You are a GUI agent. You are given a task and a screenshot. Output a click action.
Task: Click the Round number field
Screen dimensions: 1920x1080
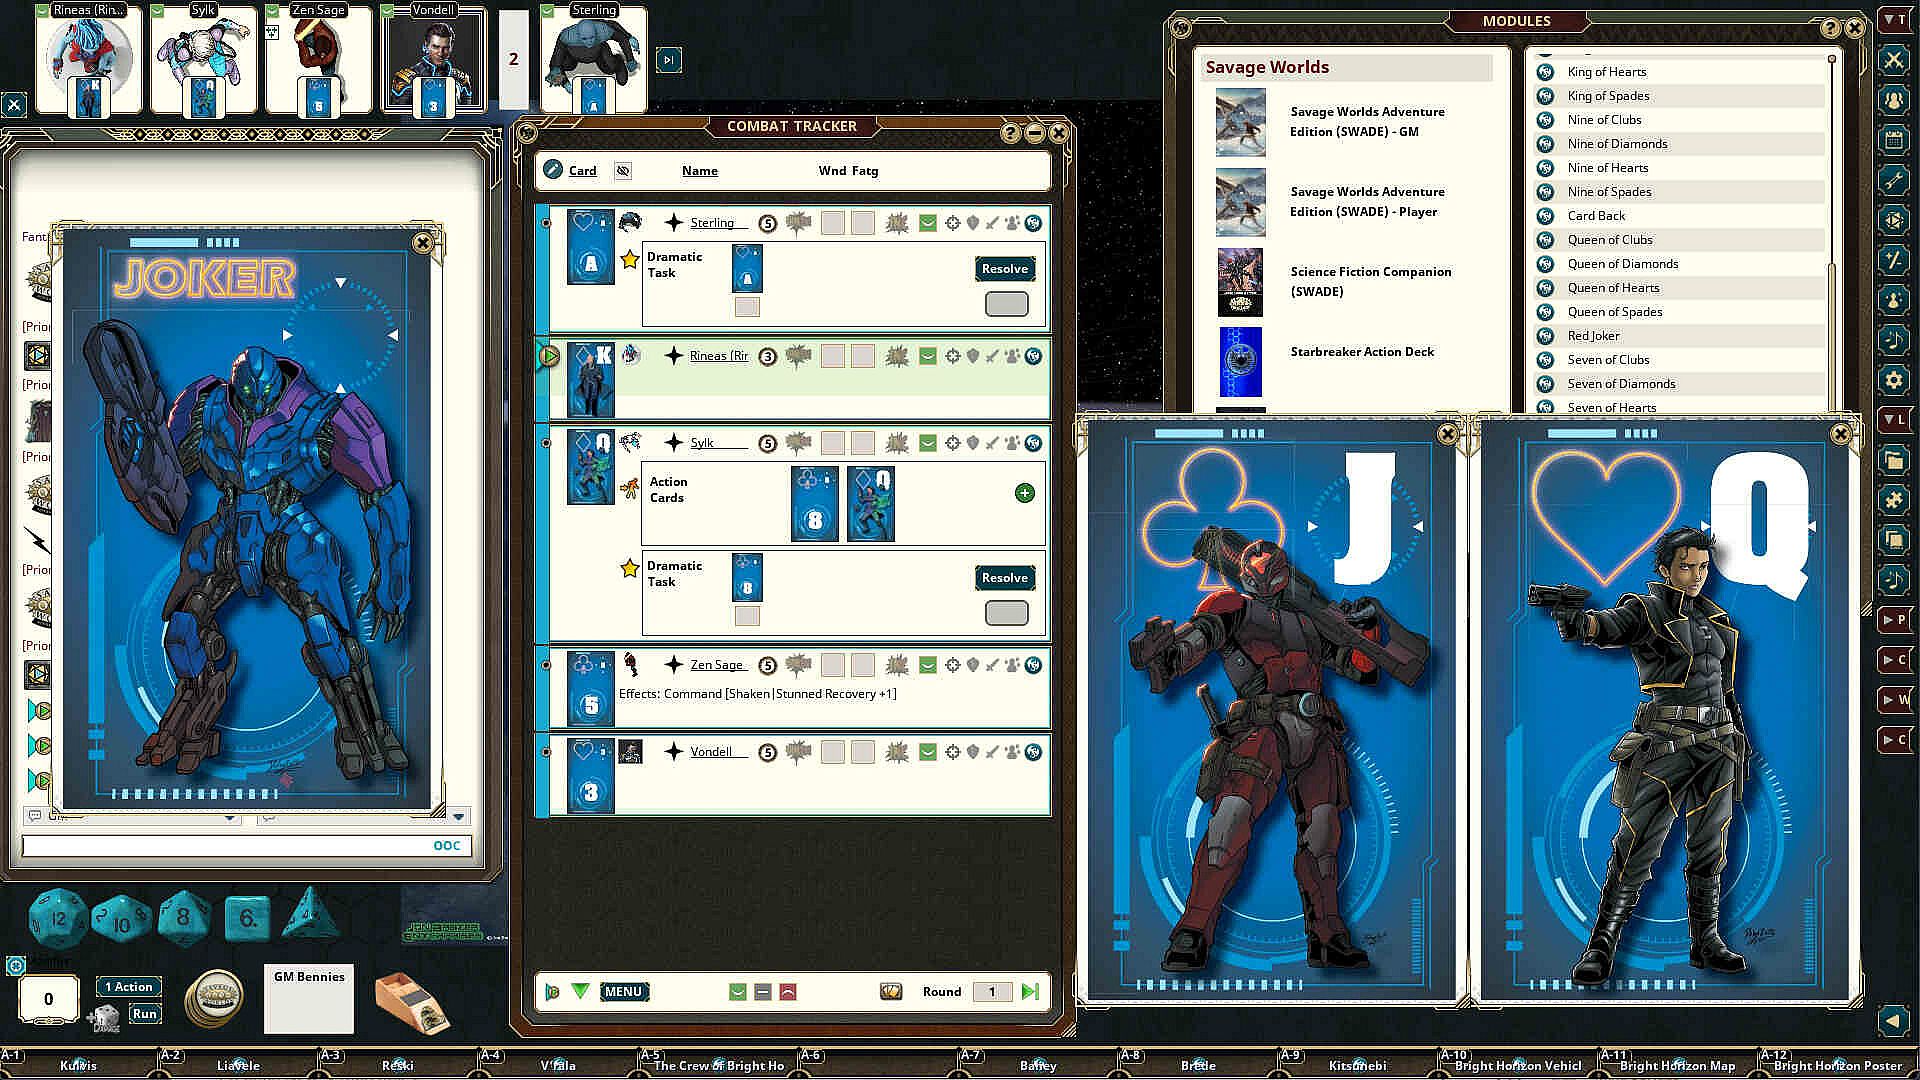point(992,991)
